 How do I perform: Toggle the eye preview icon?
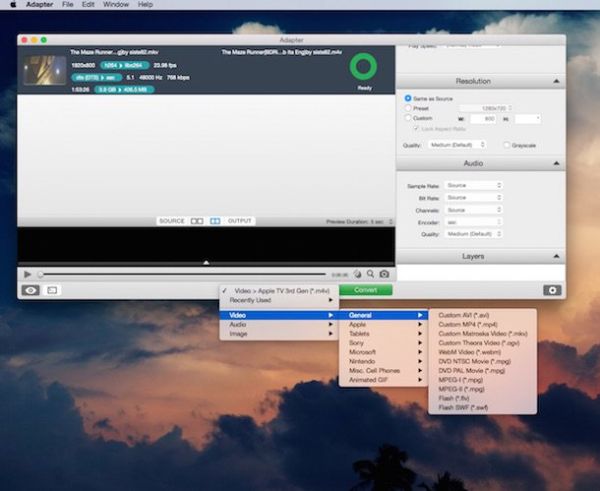click(x=31, y=290)
